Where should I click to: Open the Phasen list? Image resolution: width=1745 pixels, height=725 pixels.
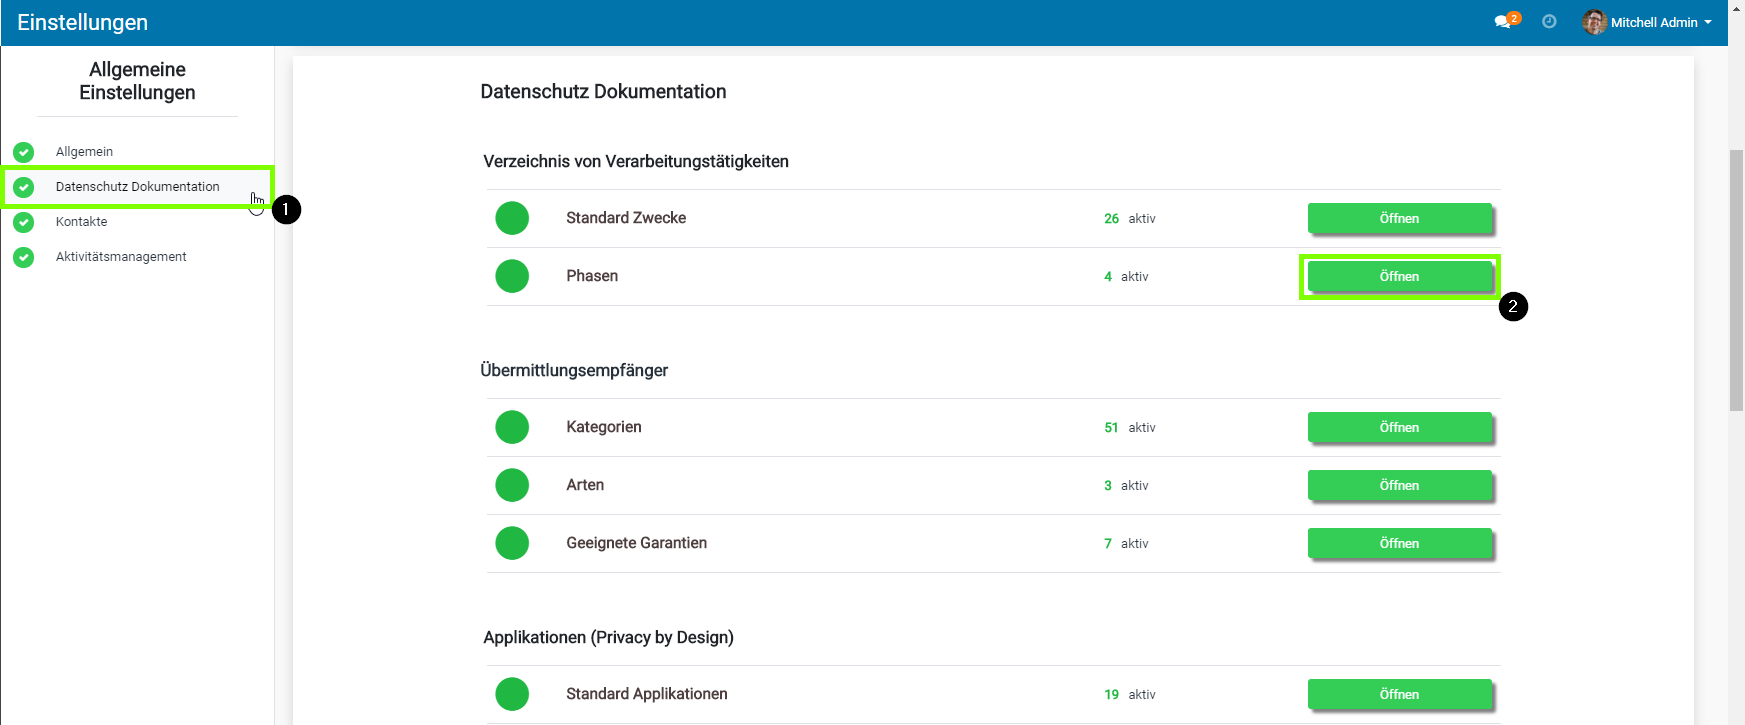(x=1399, y=277)
